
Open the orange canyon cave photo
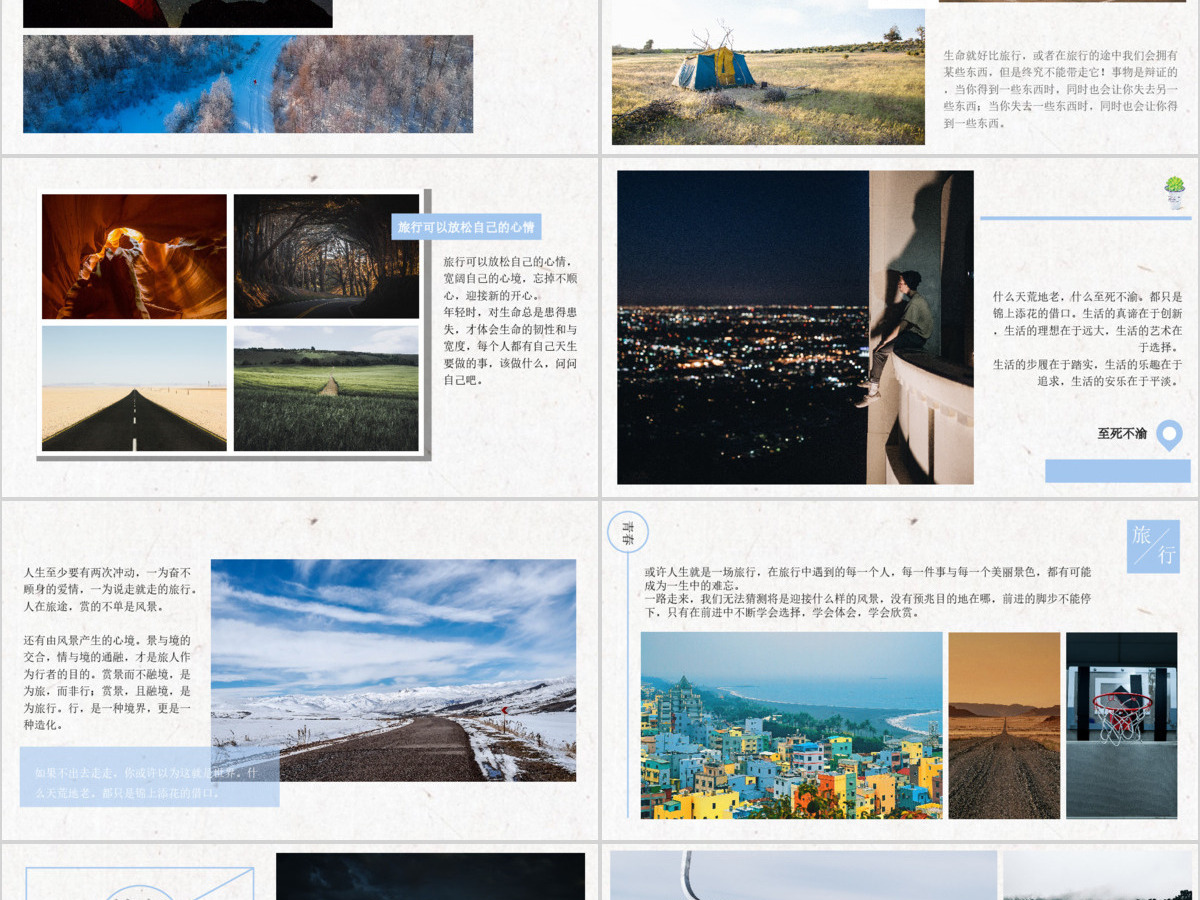coord(134,257)
